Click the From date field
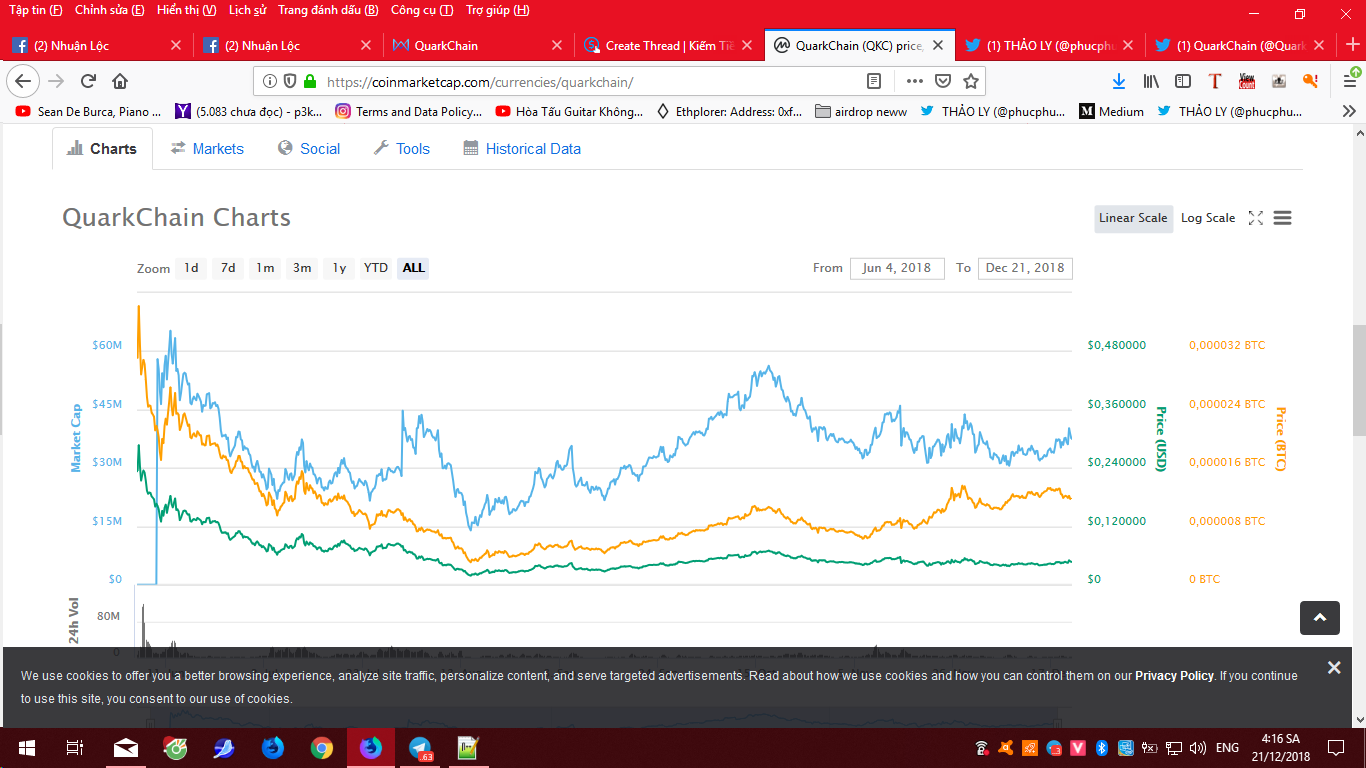Viewport: 1366px width, 768px height. [x=897, y=268]
